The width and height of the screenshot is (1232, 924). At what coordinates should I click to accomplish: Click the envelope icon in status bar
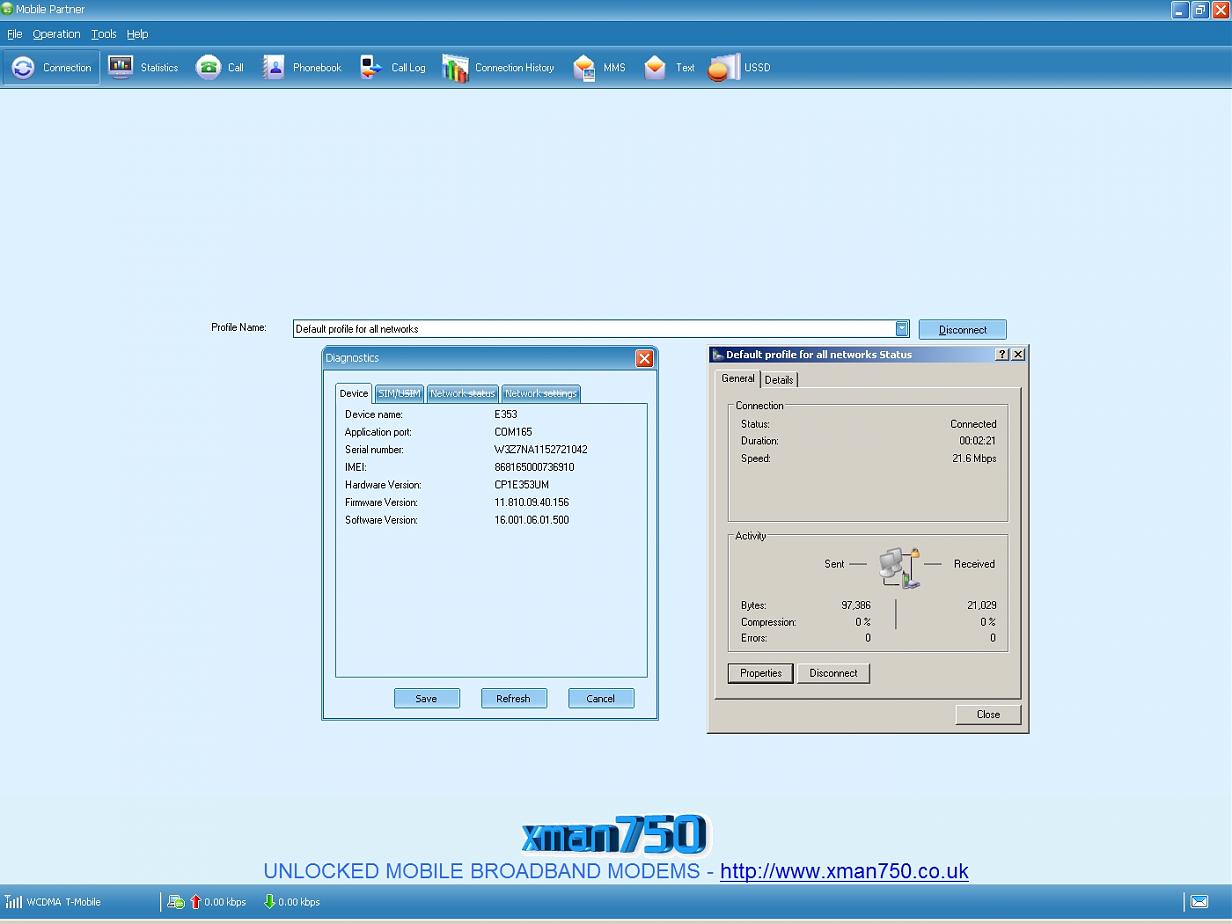tap(1199, 902)
